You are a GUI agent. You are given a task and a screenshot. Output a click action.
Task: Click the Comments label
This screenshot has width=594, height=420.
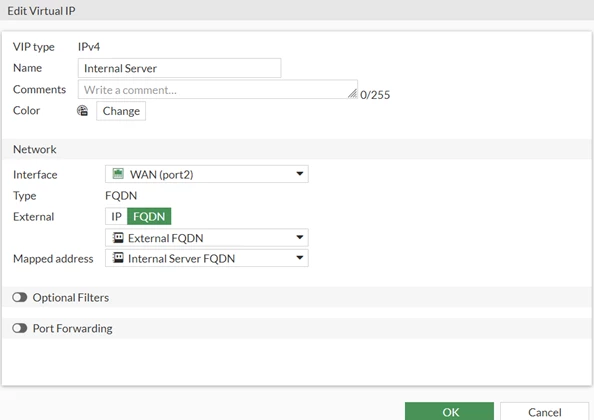coord(39,89)
